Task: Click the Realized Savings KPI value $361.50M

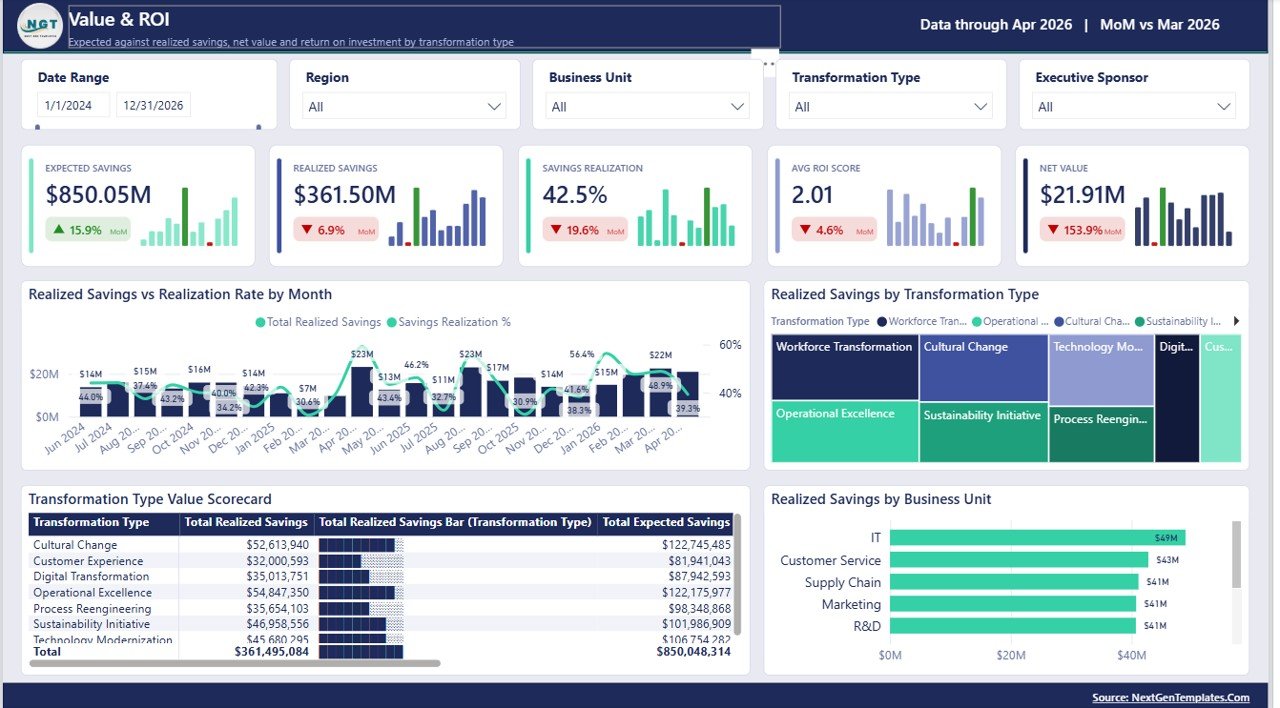Action: [x=345, y=195]
